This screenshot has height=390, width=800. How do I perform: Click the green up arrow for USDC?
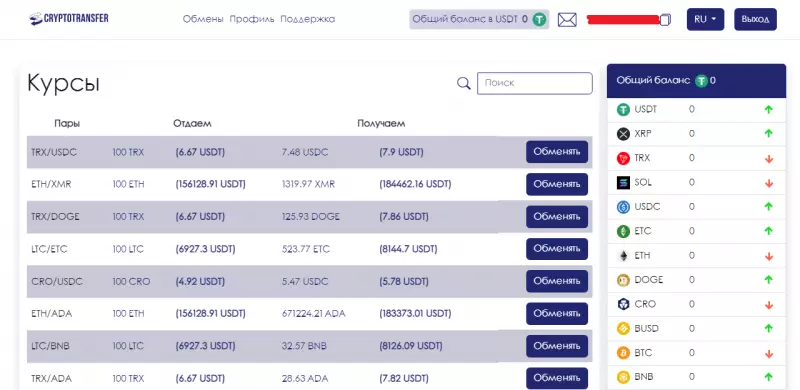pyautogui.click(x=769, y=207)
